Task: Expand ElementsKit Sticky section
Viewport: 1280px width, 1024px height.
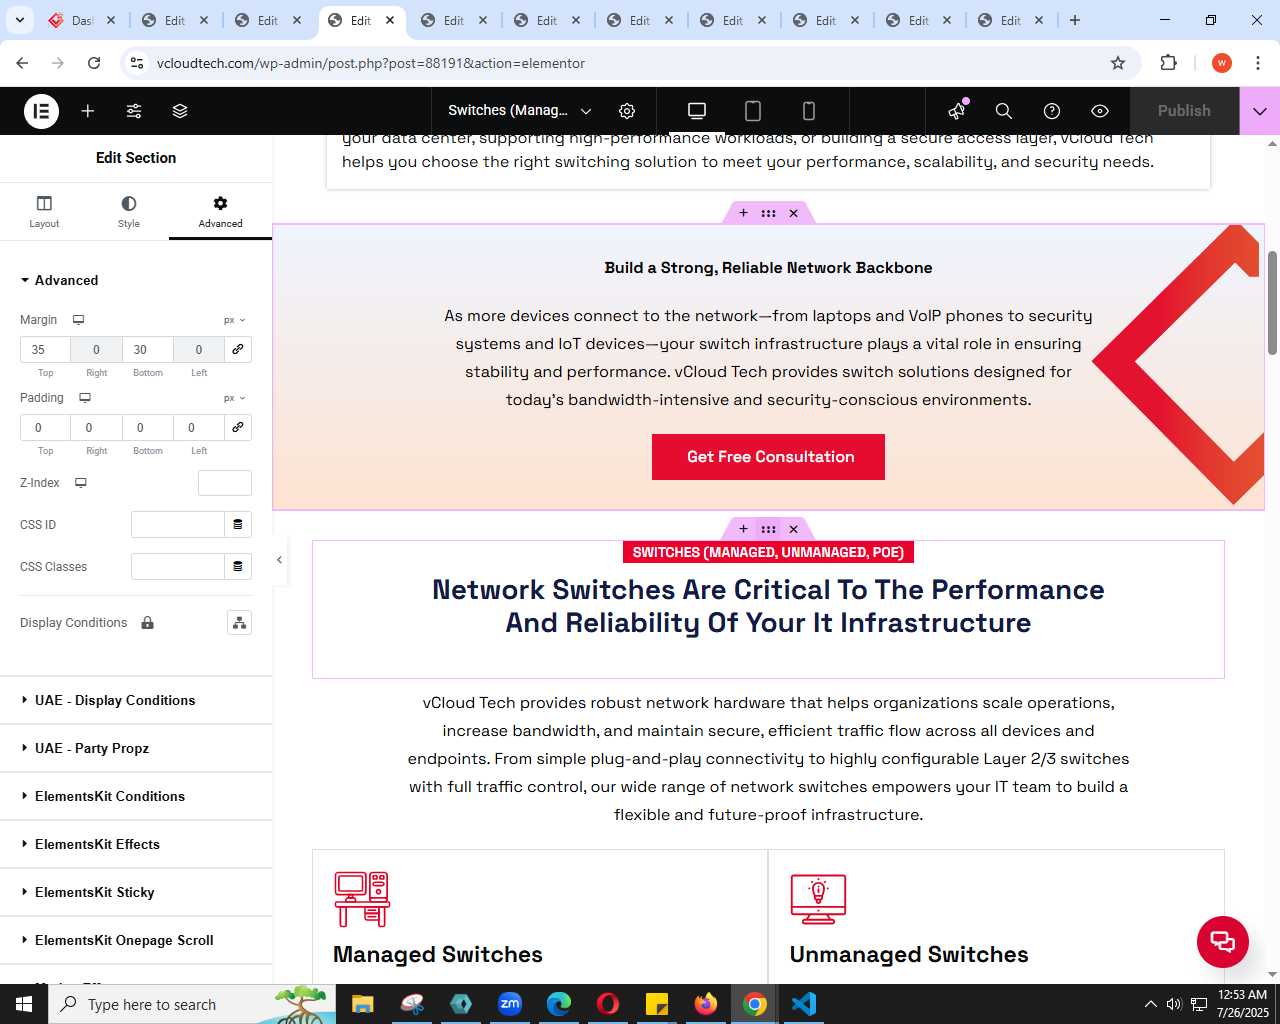Action: point(136,892)
